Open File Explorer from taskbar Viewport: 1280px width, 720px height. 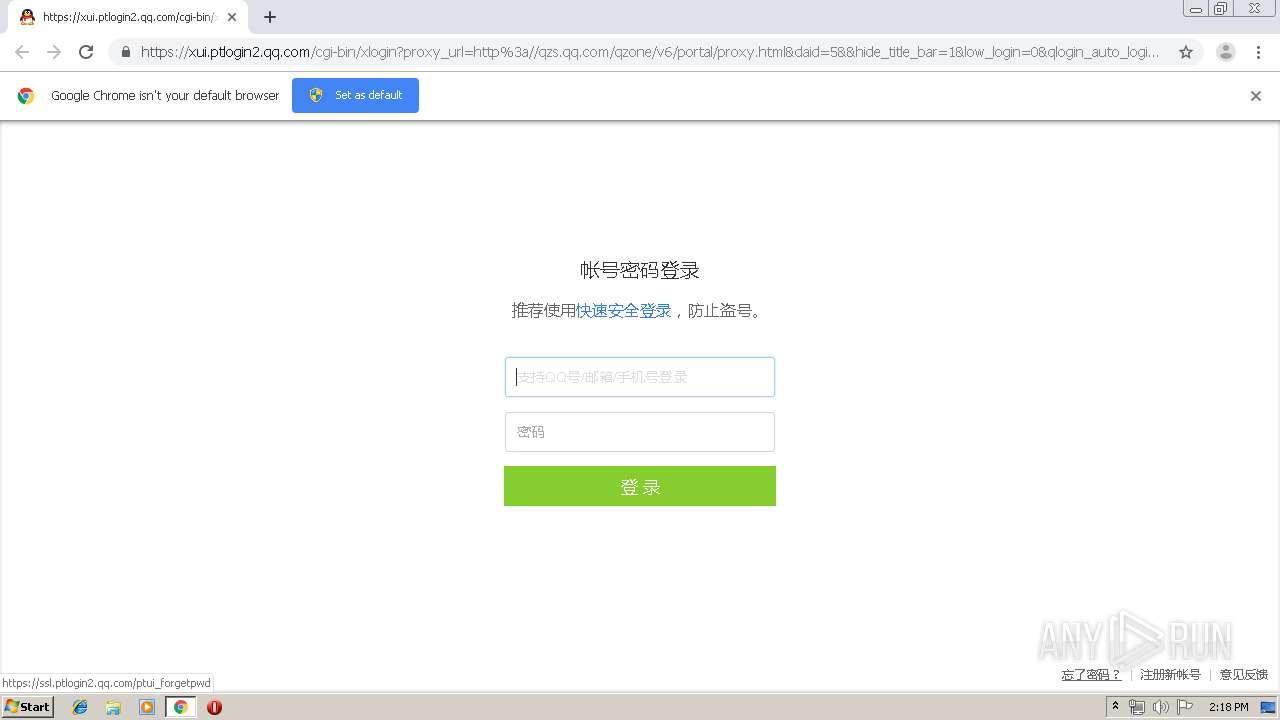(113, 707)
